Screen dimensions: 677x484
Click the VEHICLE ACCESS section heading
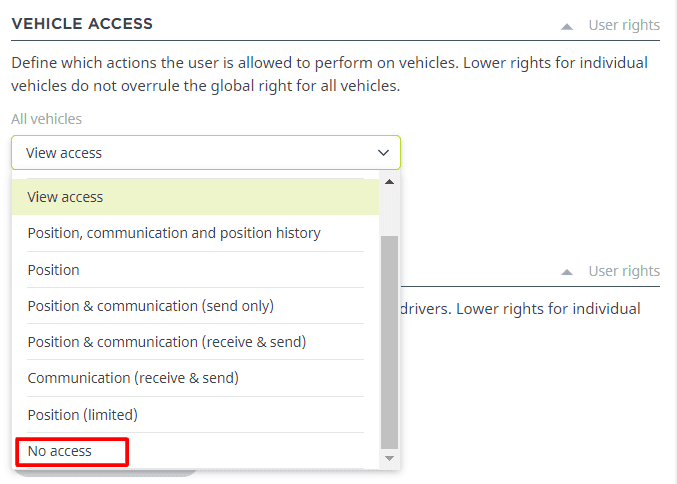click(x=82, y=23)
